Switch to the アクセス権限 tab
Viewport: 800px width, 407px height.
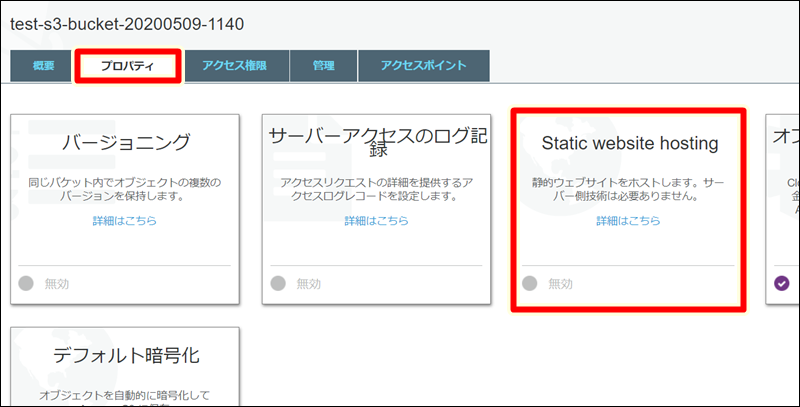click(237, 66)
